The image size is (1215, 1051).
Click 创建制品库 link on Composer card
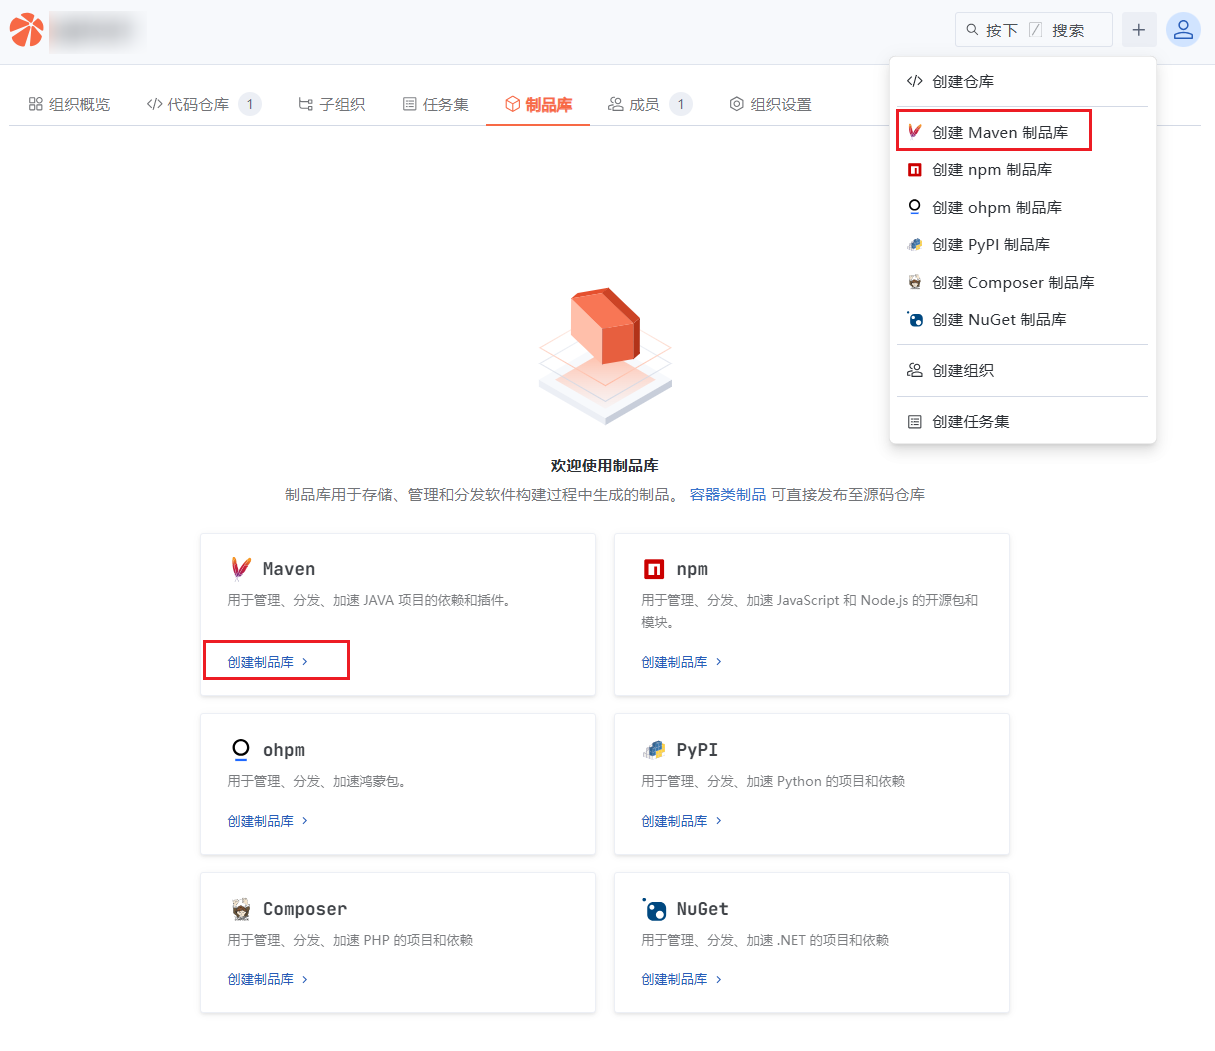click(x=268, y=979)
